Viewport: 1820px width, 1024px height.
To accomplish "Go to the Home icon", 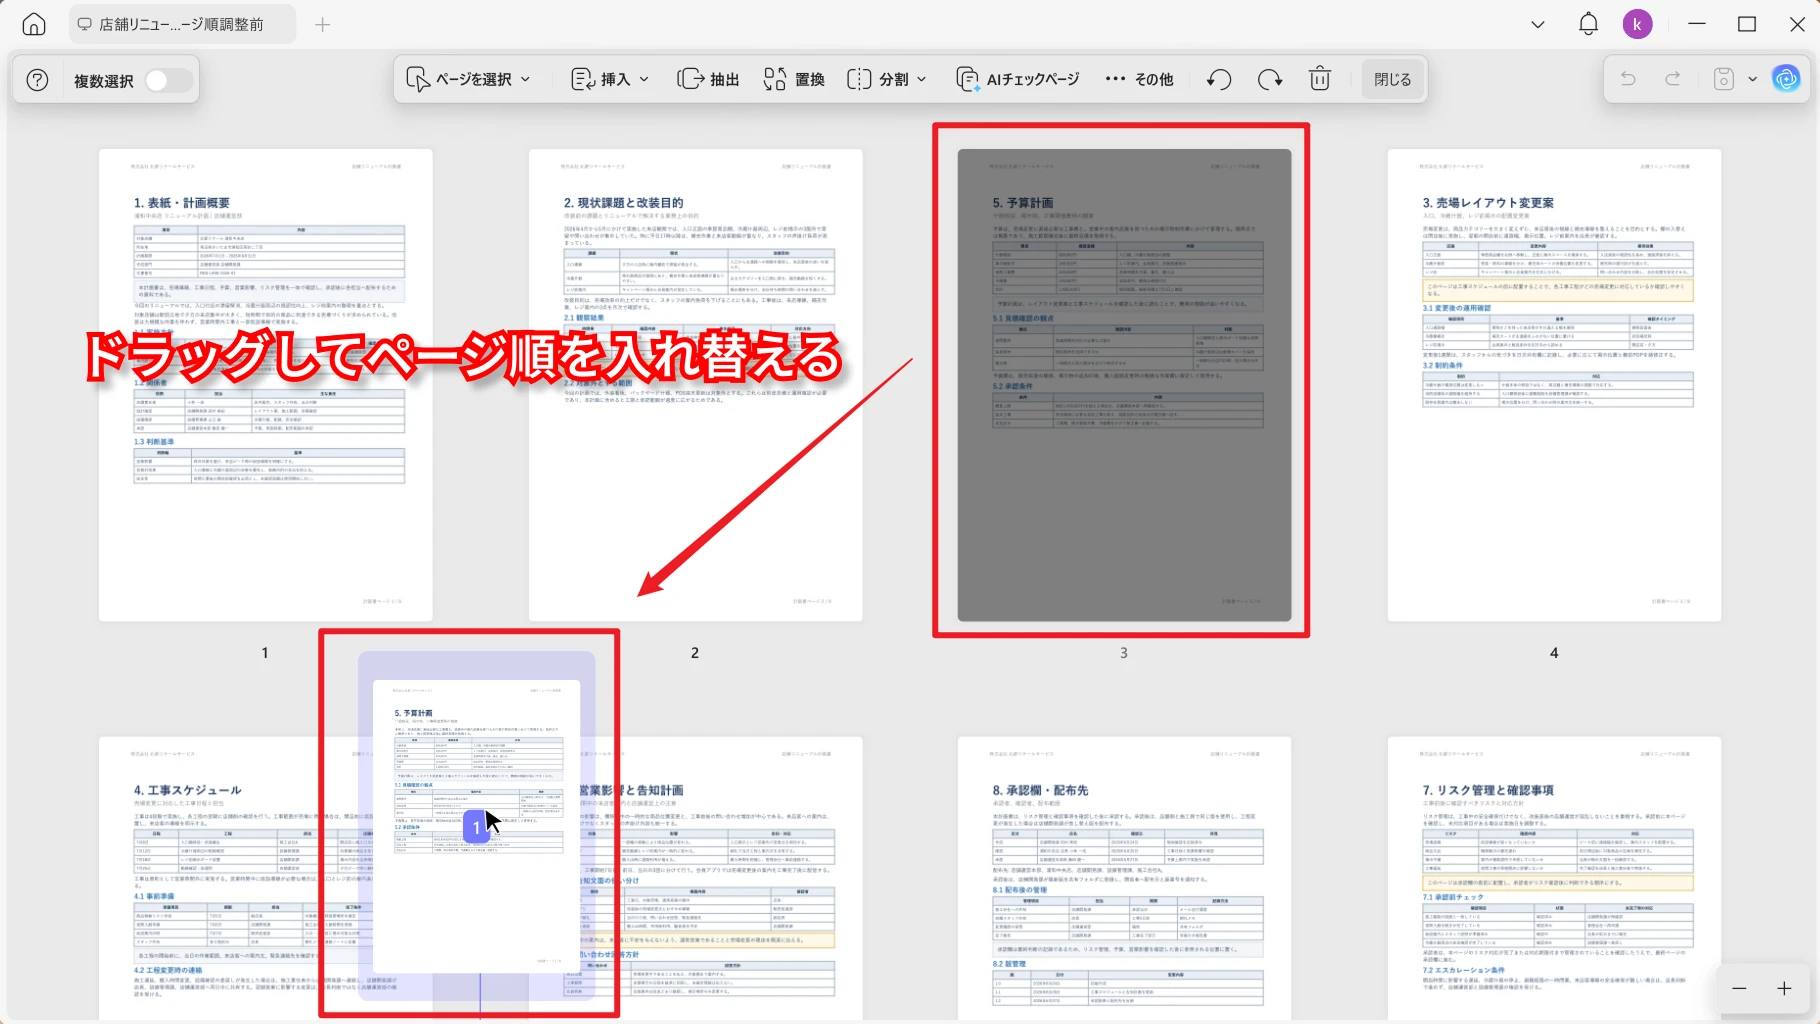I will pyautogui.click(x=34, y=24).
